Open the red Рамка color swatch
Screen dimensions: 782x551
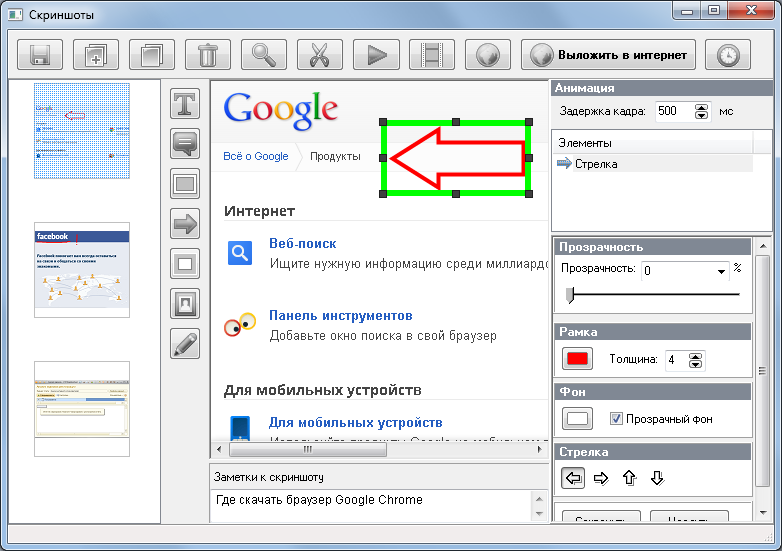click(578, 359)
